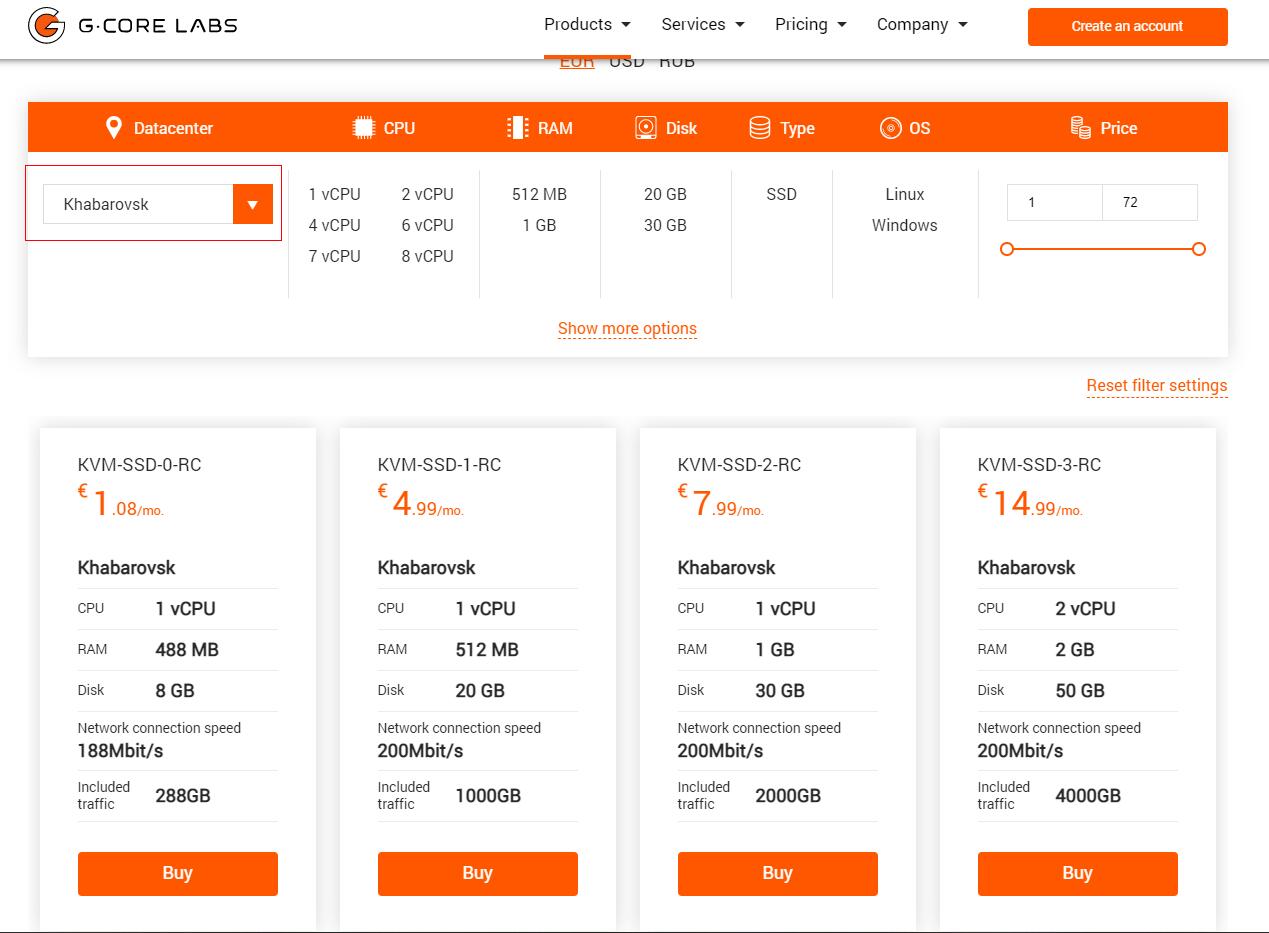1269x933 pixels.
Task: Click the 8 GB disk value
Action: coord(175,691)
